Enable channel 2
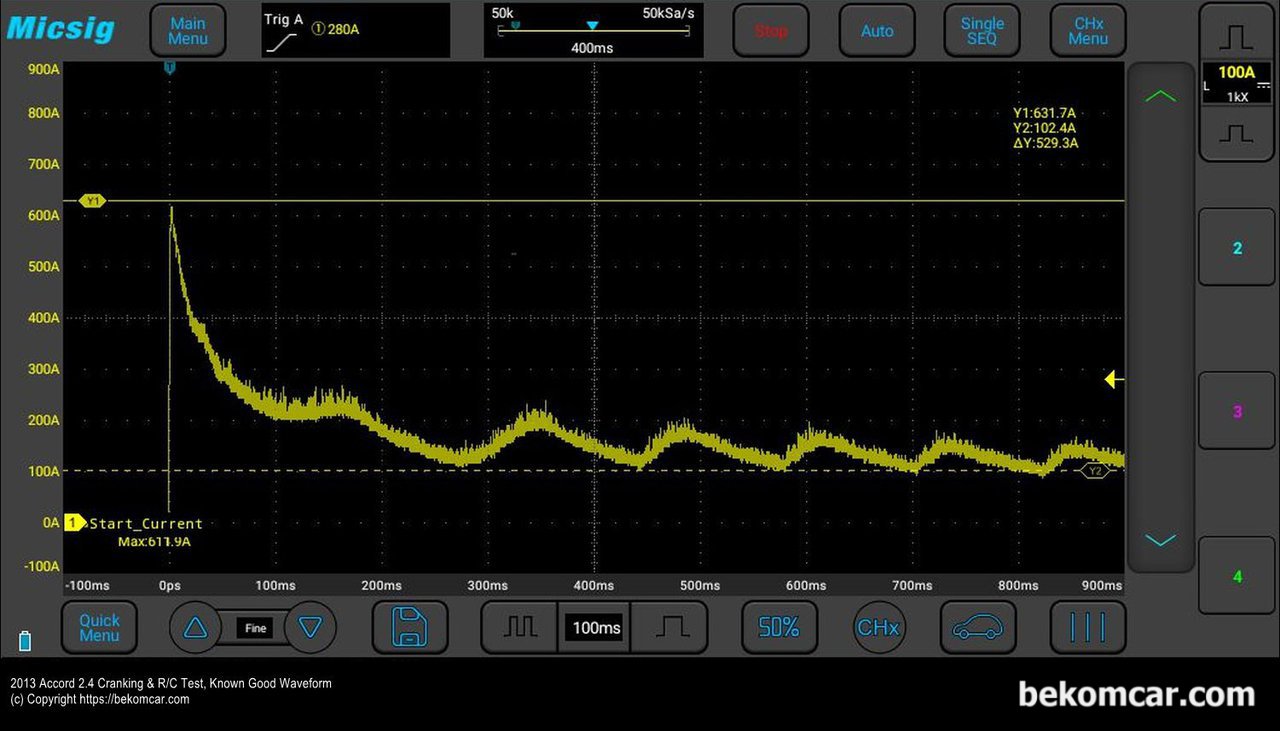1280x731 pixels. coord(1237,248)
